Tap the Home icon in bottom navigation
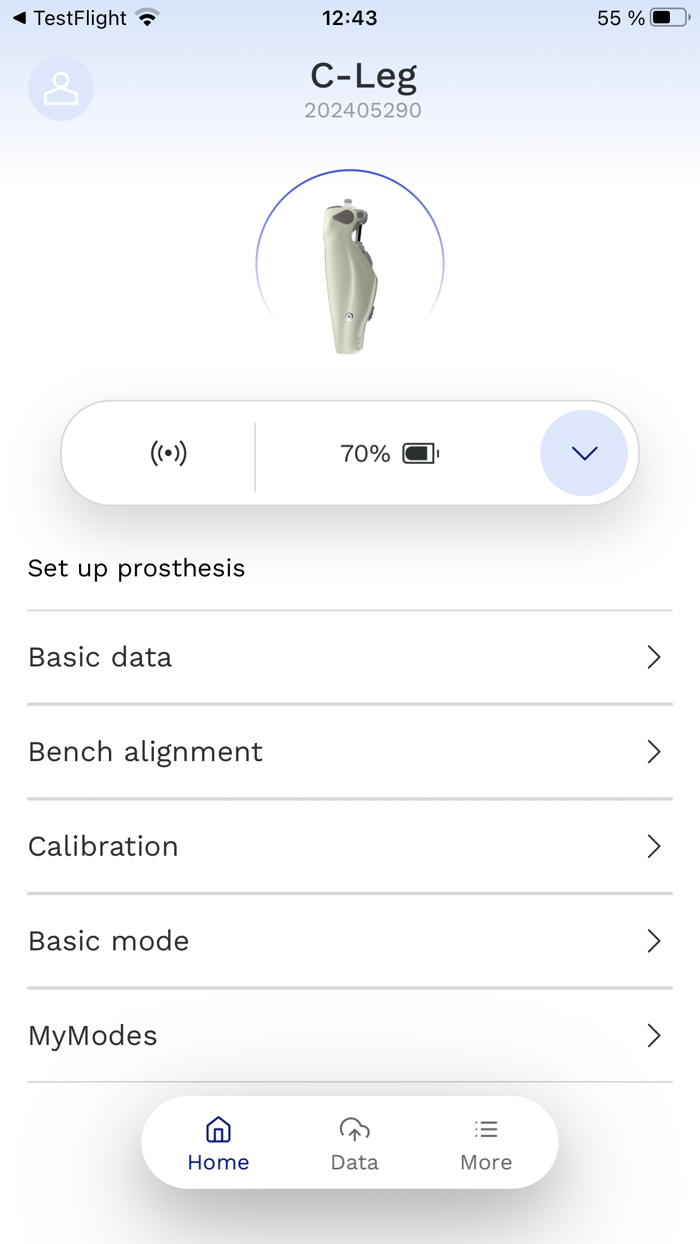 (x=218, y=1130)
